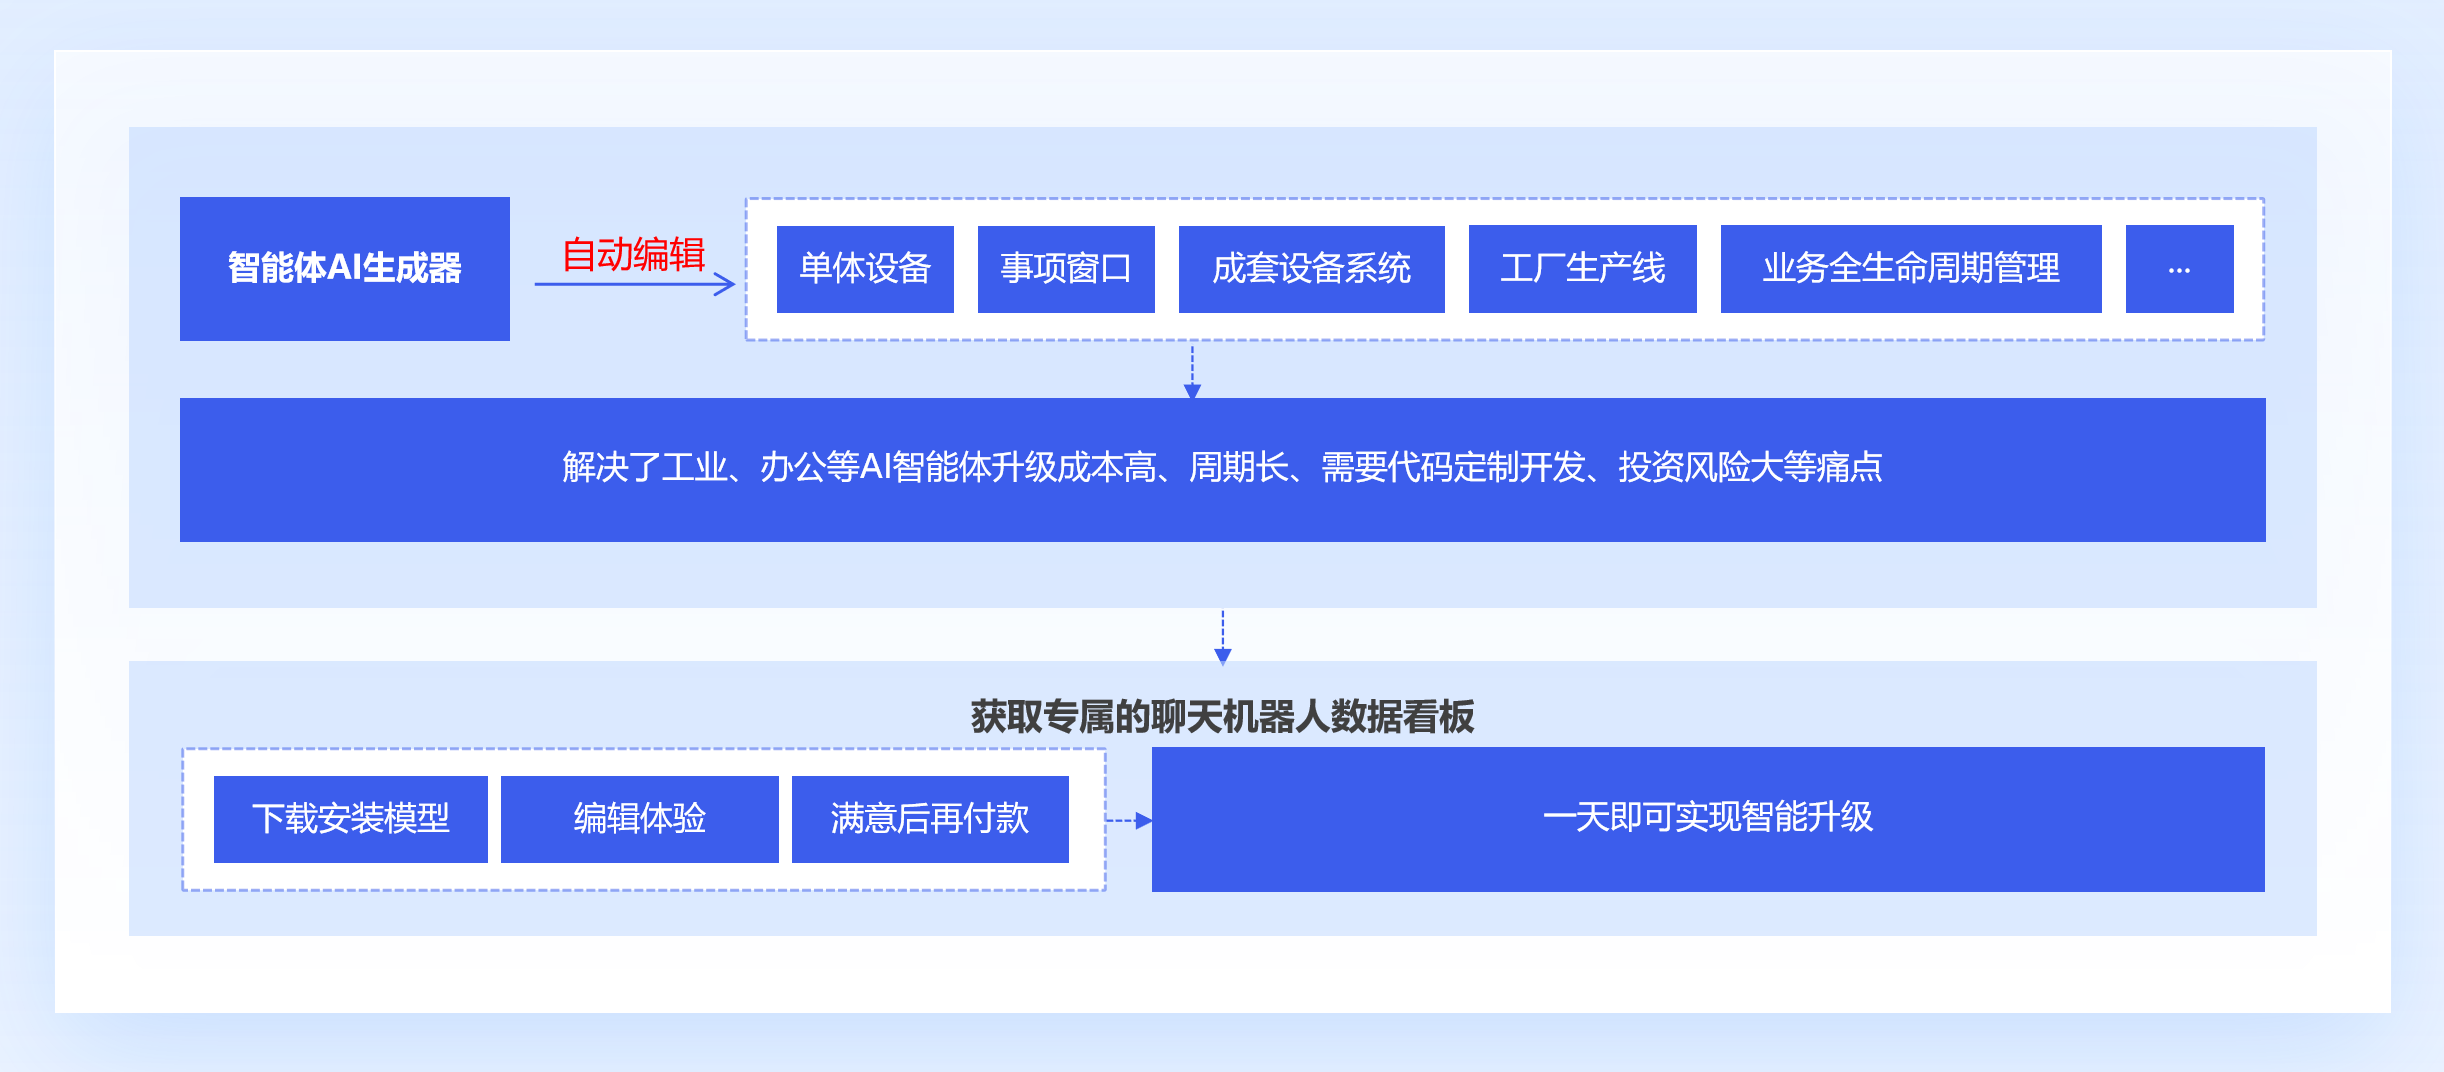Open the 业务全生命周期管理 block
The width and height of the screenshot is (2444, 1072).
(x=1910, y=268)
